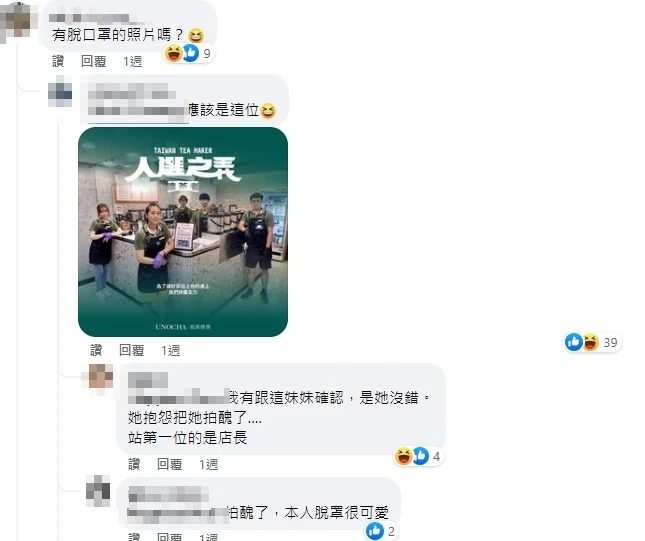
Task: Click thumbs-up reaction showing 4 count
Action: coord(420,456)
